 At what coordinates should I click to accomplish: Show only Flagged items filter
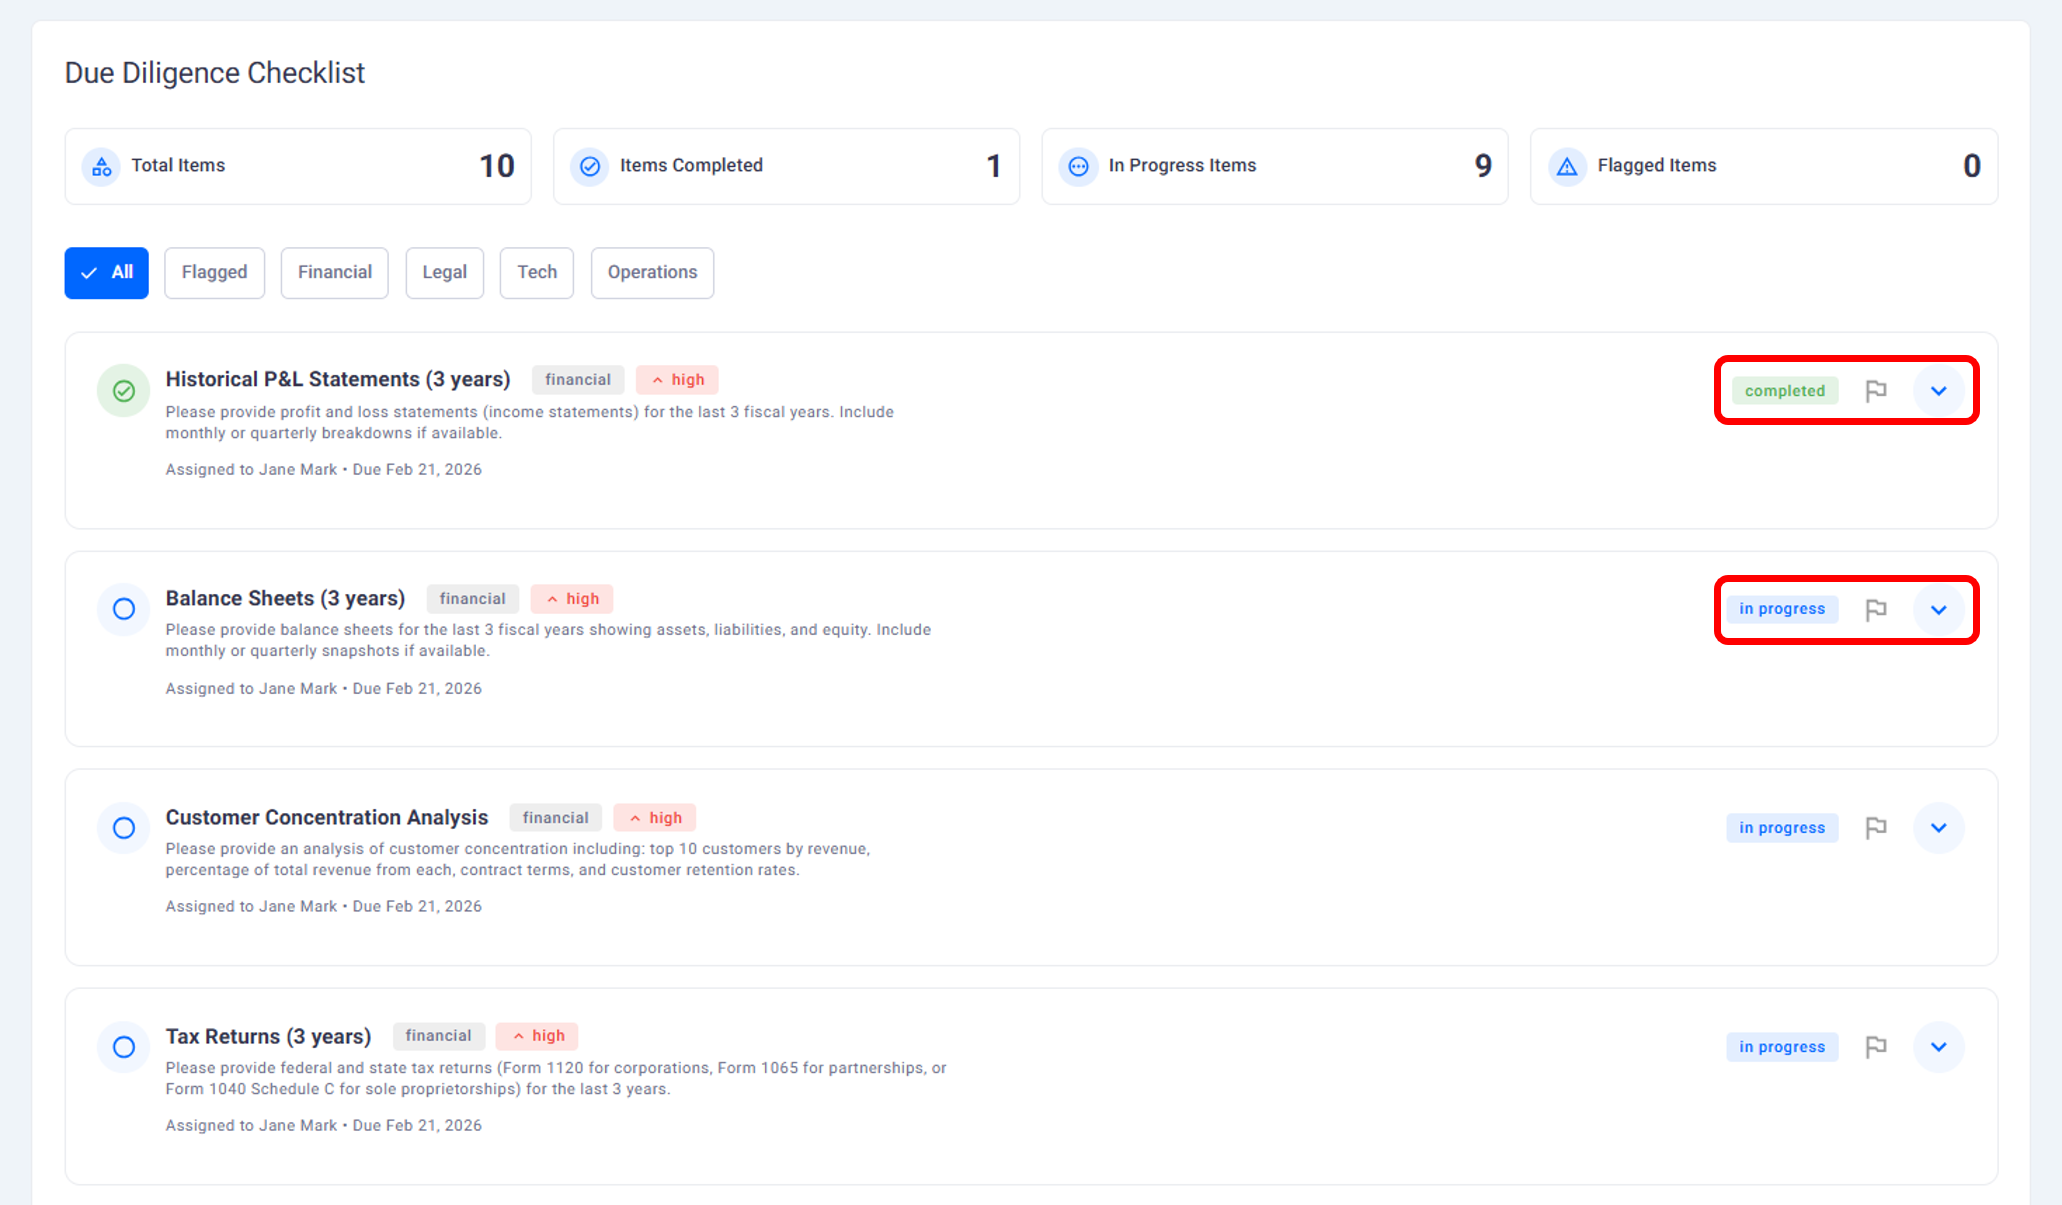pos(214,273)
